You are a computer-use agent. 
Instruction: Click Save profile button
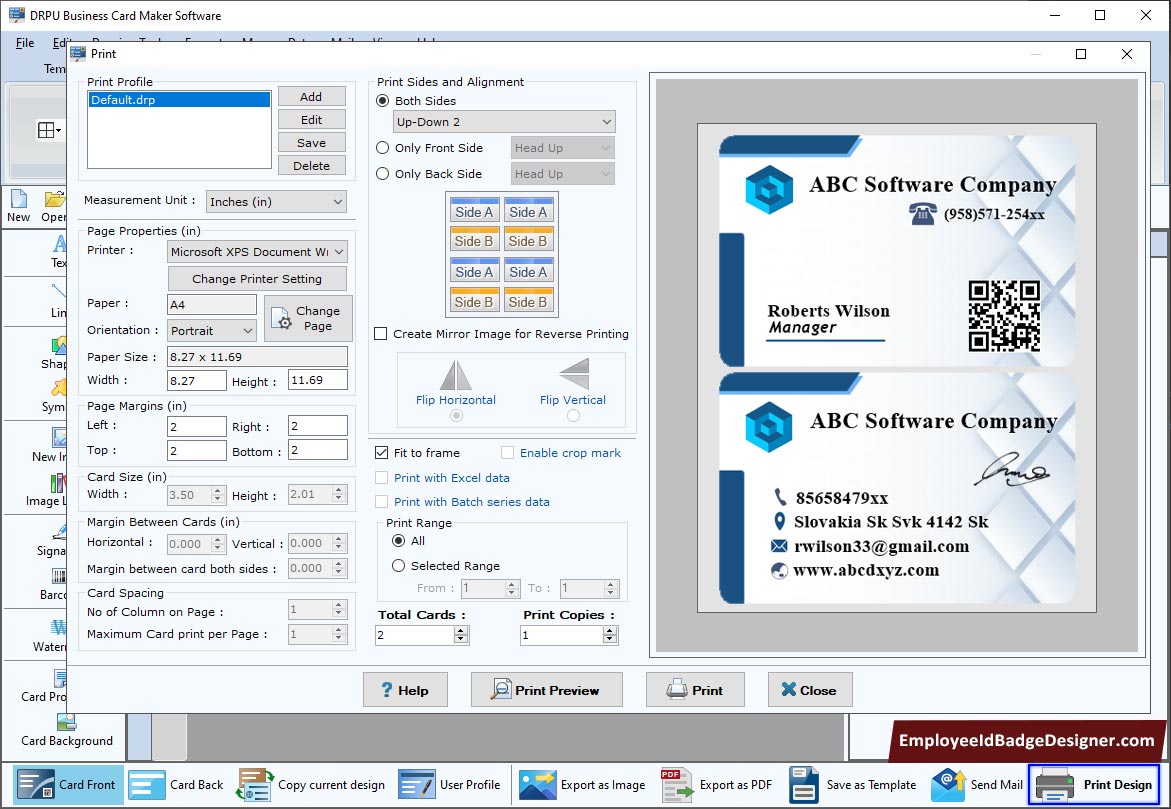click(x=311, y=143)
